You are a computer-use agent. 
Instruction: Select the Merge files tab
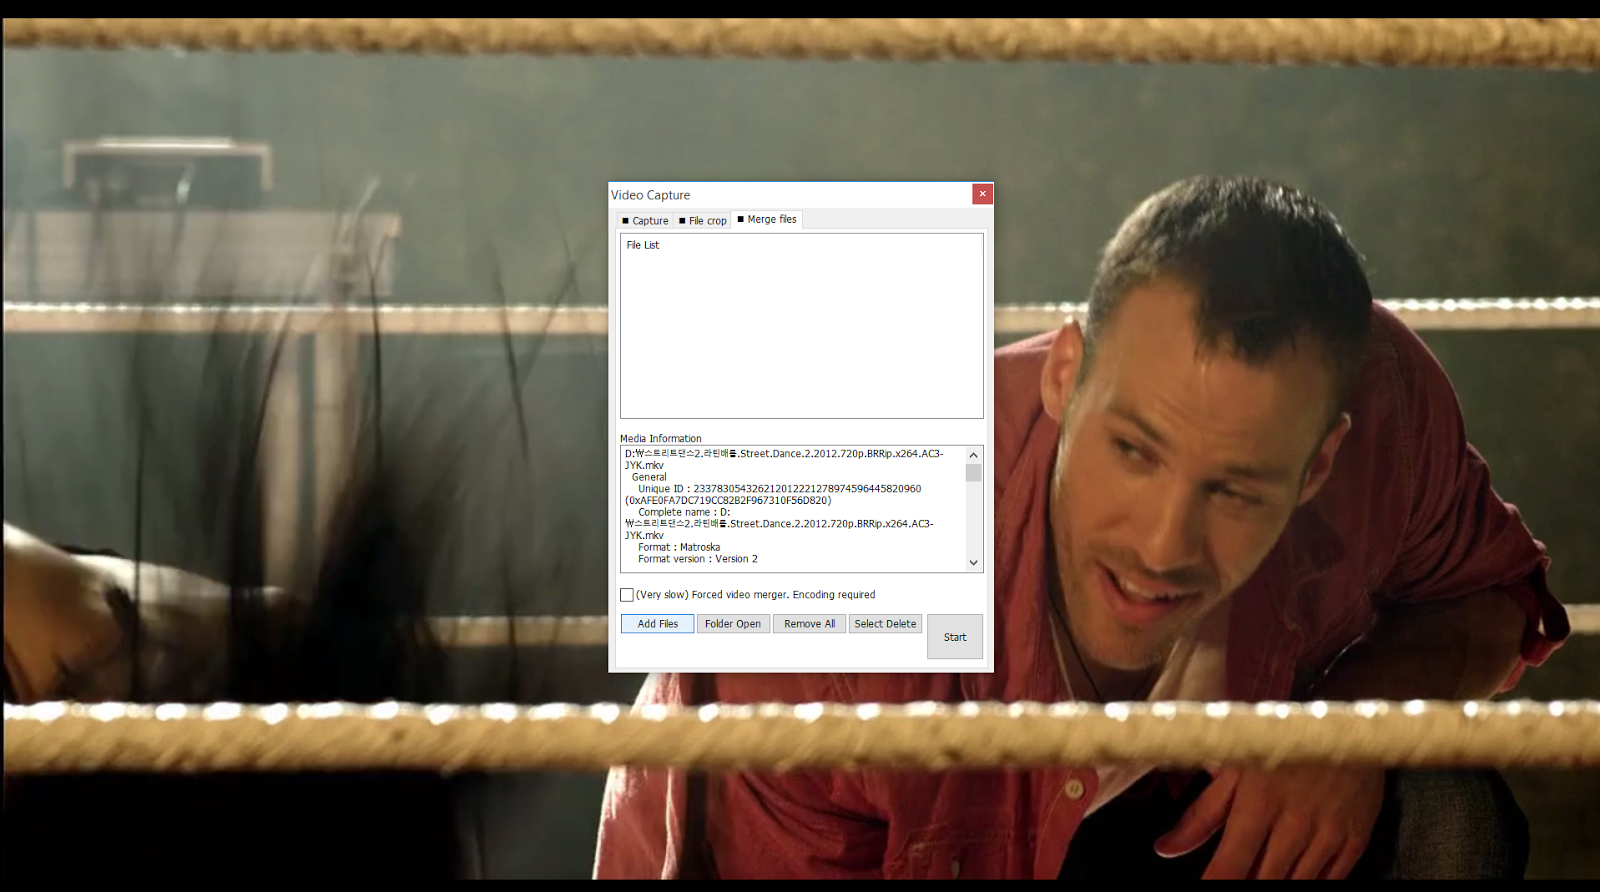(x=767, y=219)
